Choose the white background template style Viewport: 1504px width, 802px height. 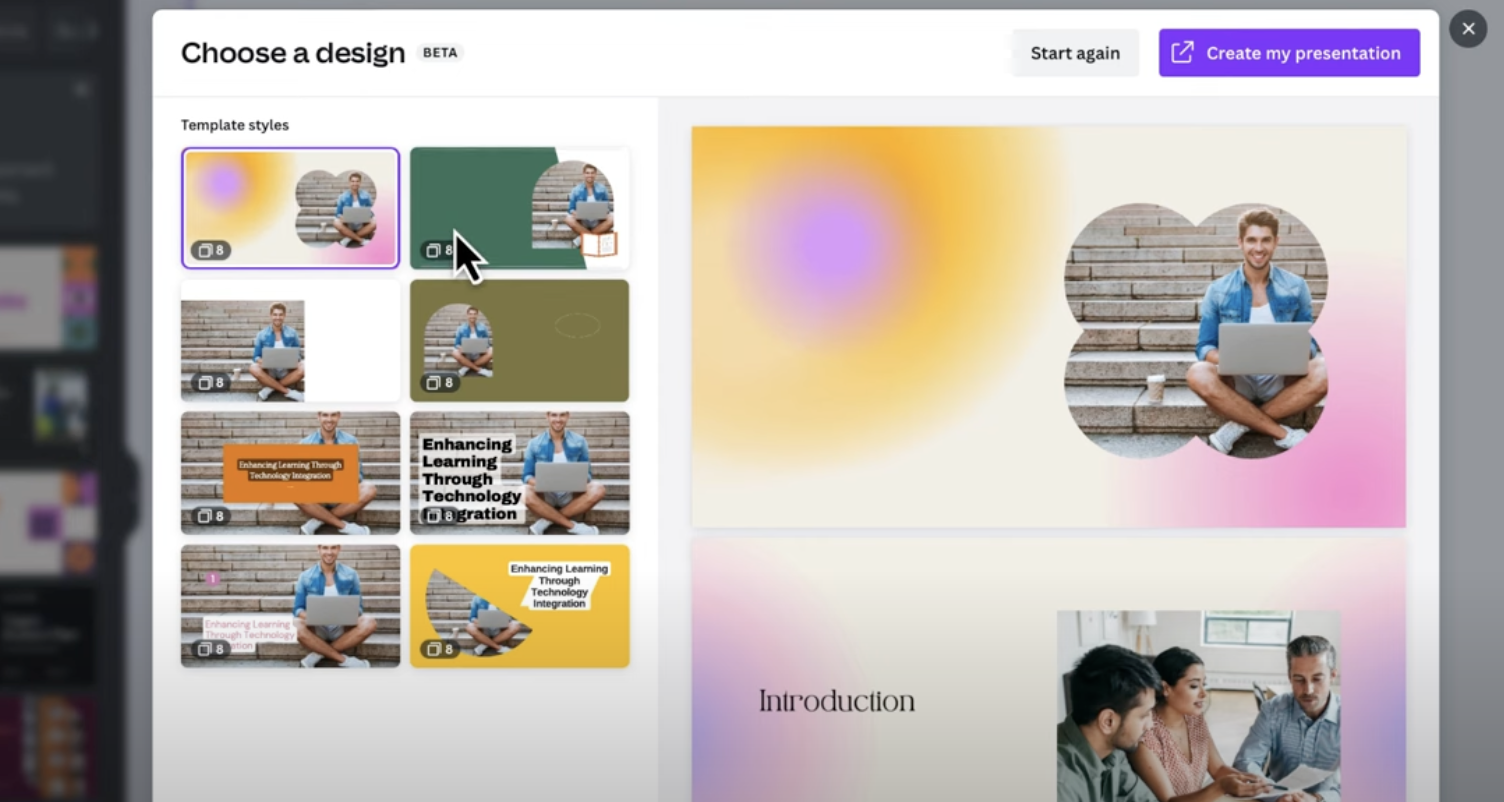(290, 341)
